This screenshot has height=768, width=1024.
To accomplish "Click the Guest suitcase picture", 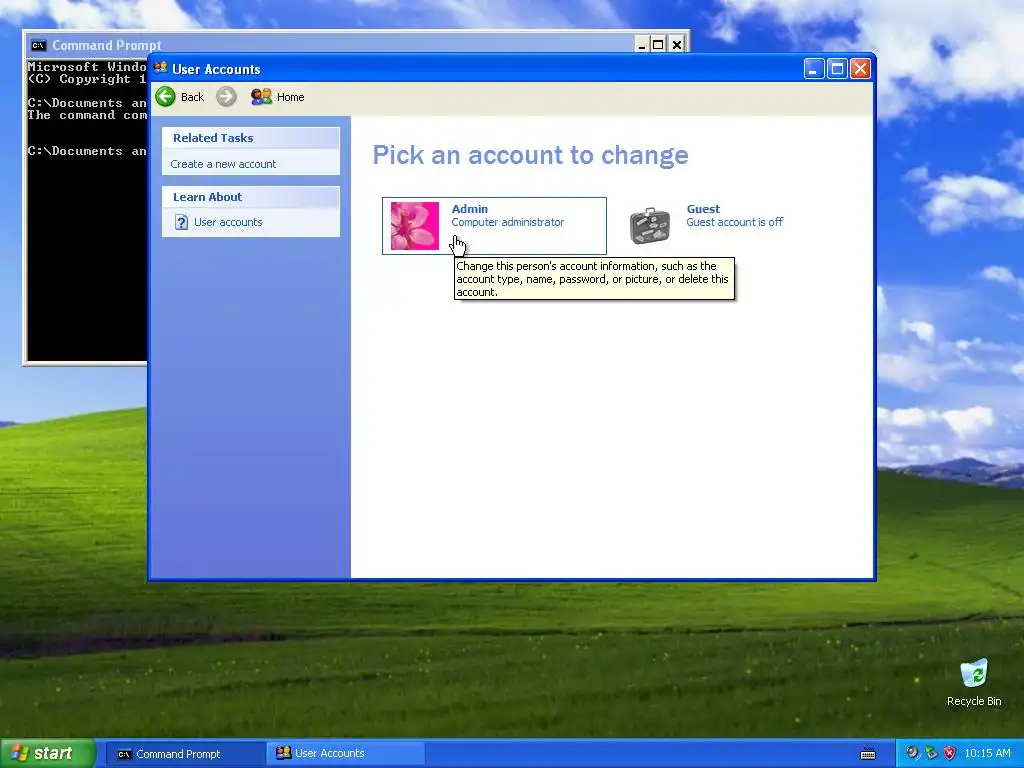I will click(649, 226).
